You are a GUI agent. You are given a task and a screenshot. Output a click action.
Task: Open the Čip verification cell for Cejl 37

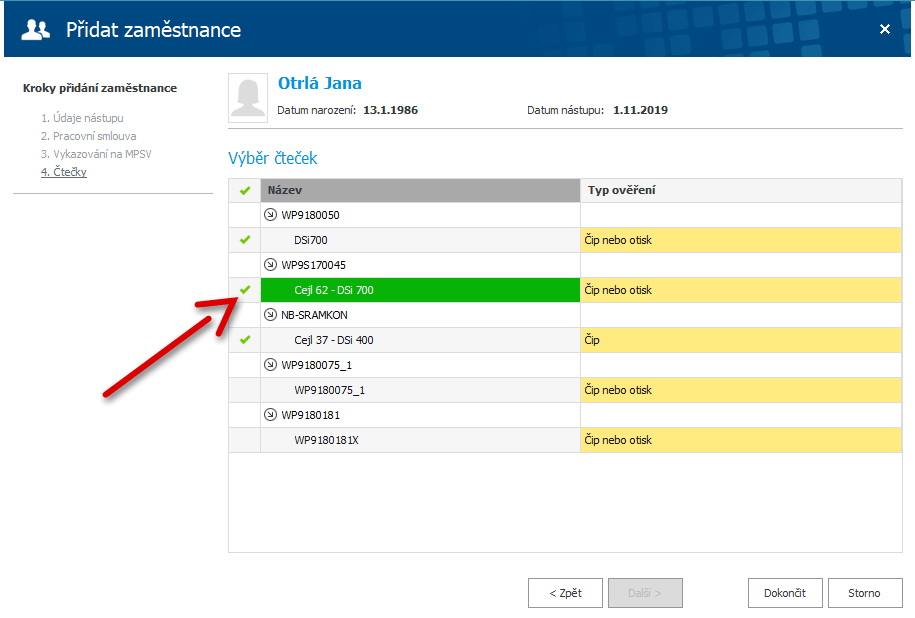(741, 340)
